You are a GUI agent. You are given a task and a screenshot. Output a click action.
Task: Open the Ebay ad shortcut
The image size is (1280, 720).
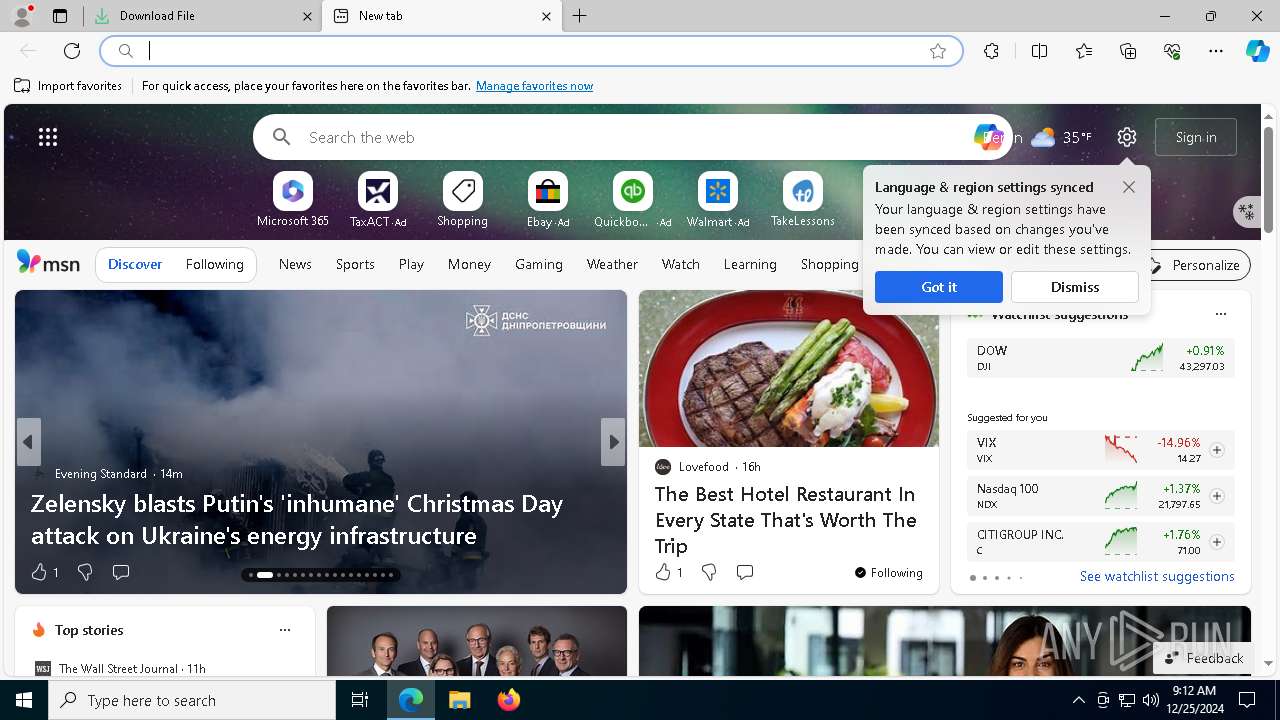(548, 200)
